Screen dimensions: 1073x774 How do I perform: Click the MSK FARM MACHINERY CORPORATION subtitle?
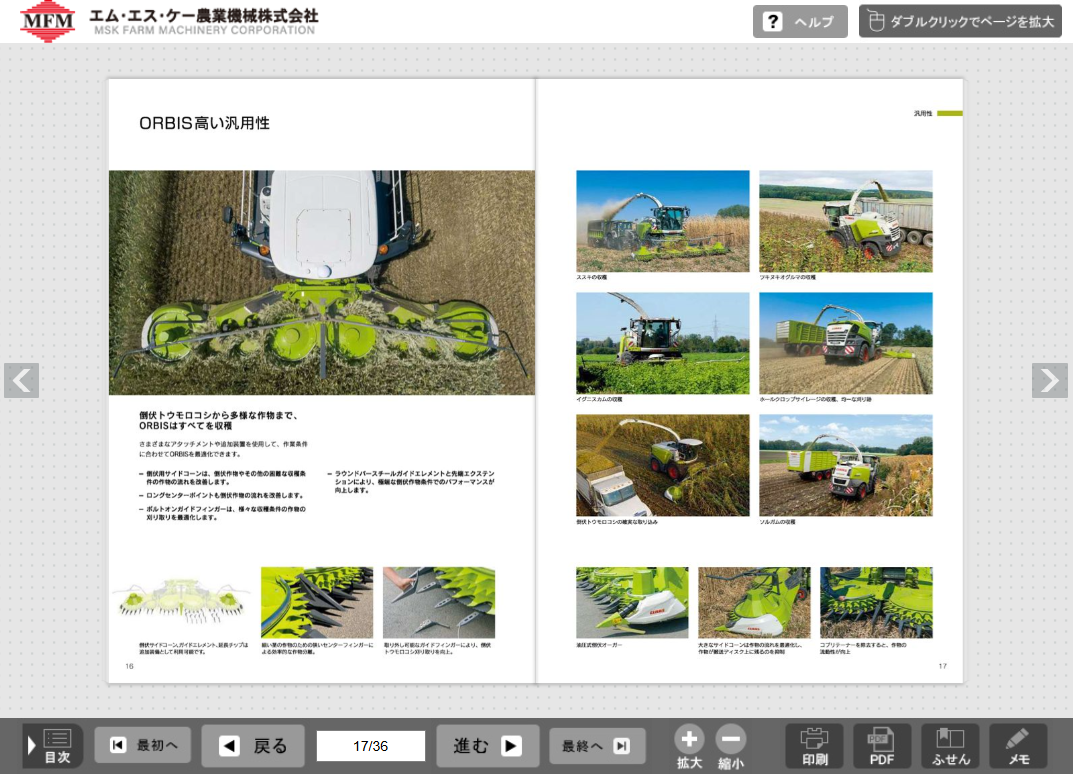pos(205,30)
